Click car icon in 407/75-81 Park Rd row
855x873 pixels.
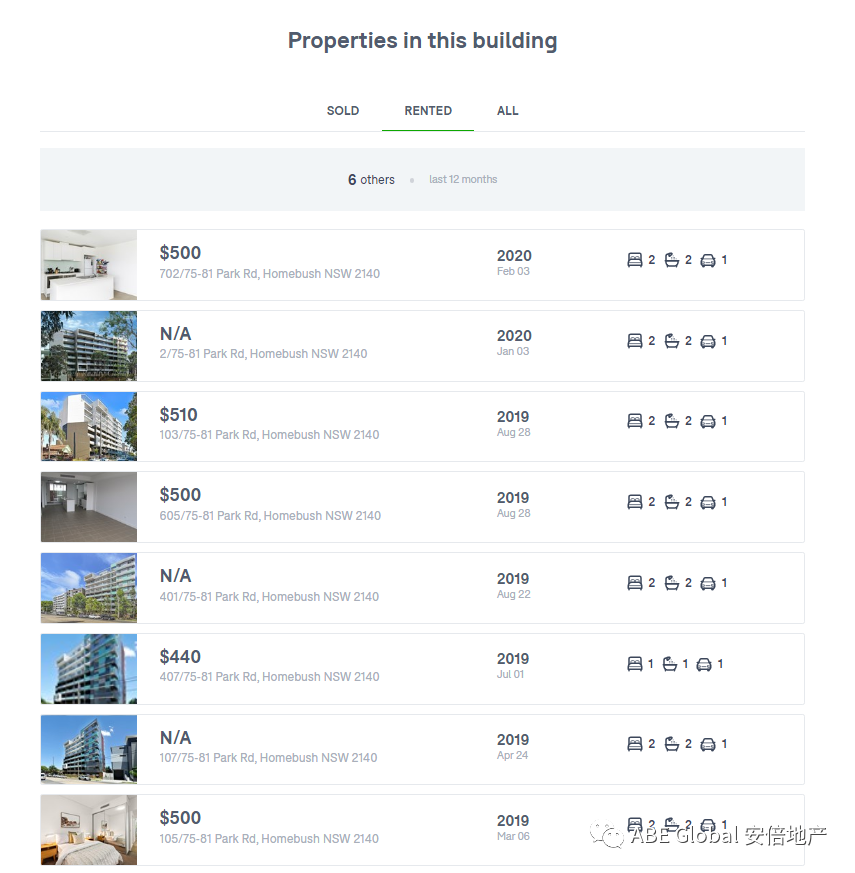tap(704, 664)
